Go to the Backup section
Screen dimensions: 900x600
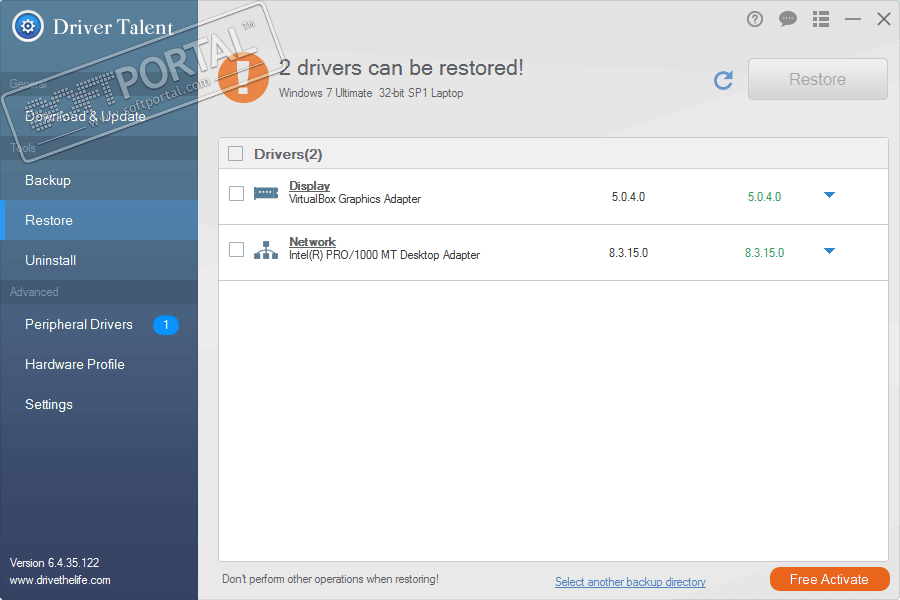pyautogui.click(x=99, y=180)
